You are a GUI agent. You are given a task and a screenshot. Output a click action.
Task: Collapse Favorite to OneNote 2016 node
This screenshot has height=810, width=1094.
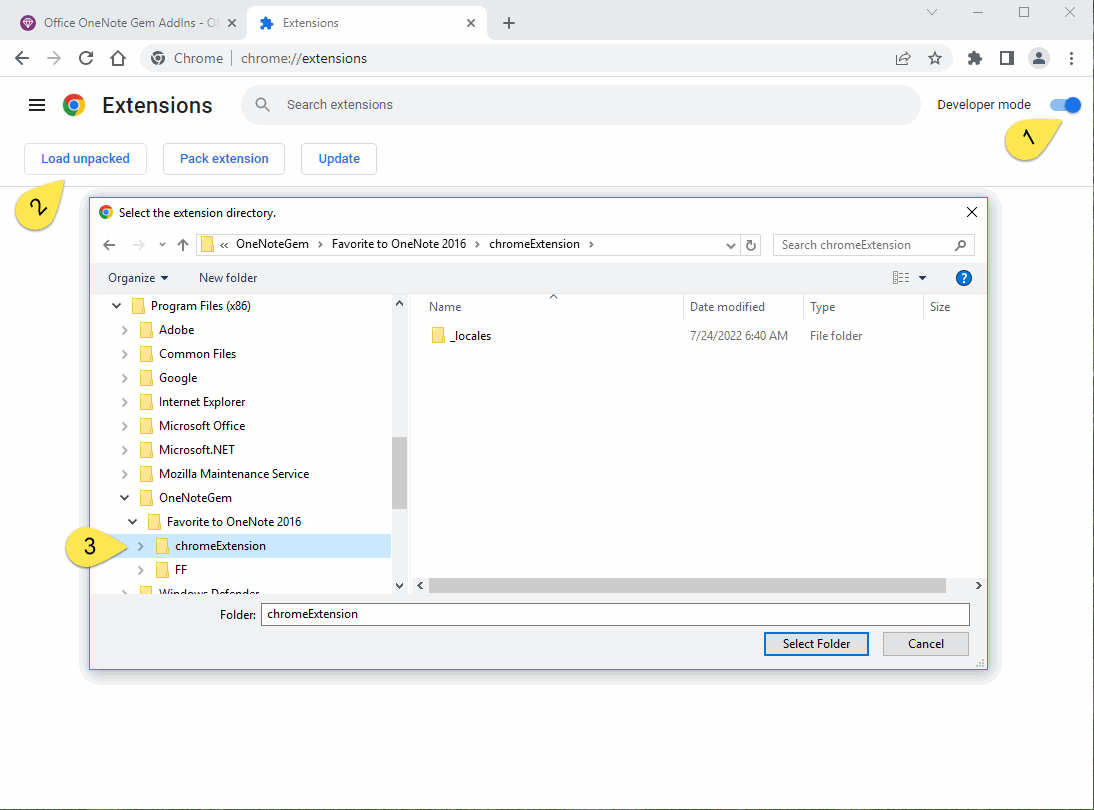[x=133, y=522]
